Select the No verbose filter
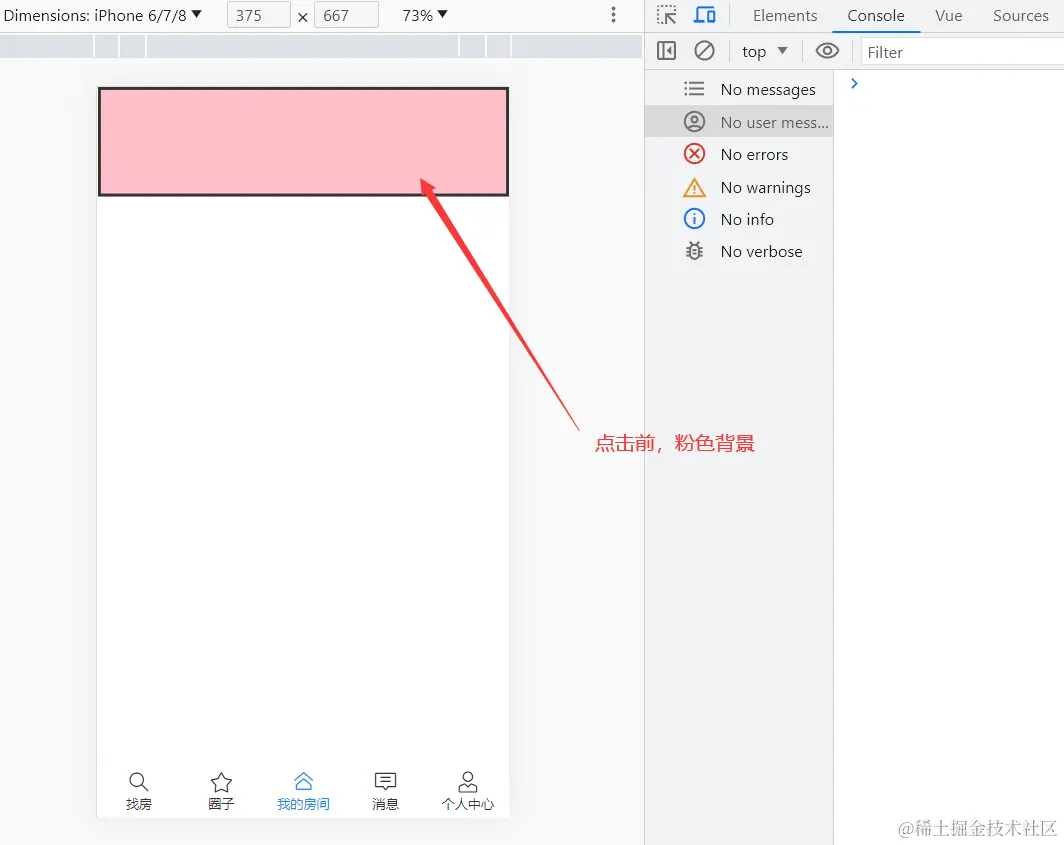The image size is (1064, 845). tap(761, 251)
